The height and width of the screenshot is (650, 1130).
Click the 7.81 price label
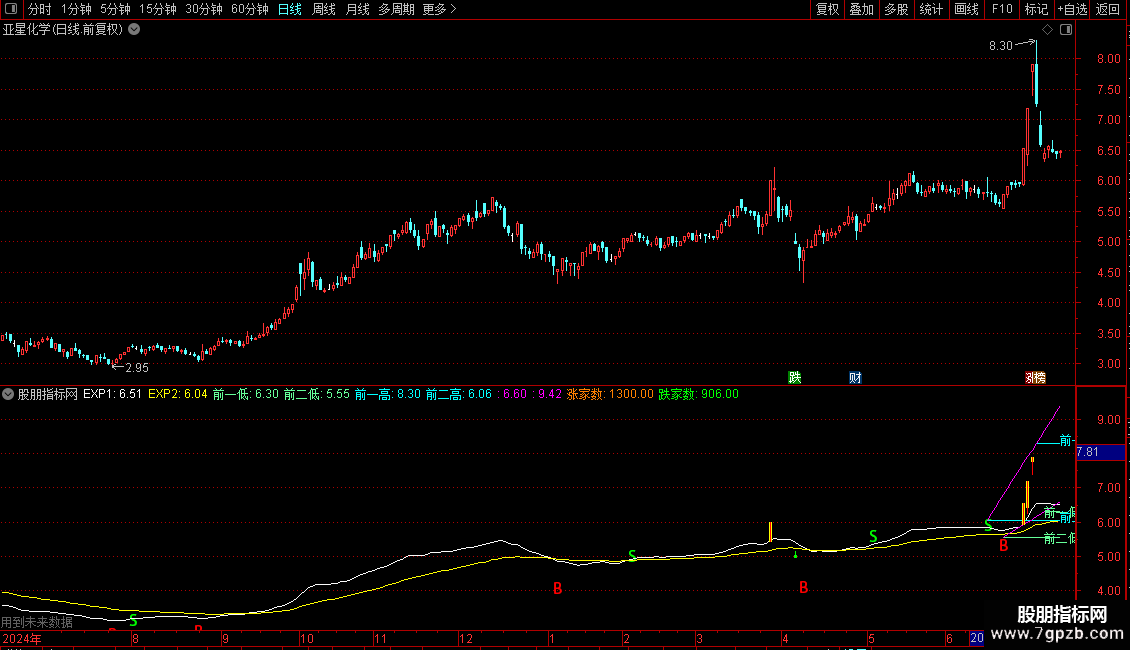point(1088,452)
